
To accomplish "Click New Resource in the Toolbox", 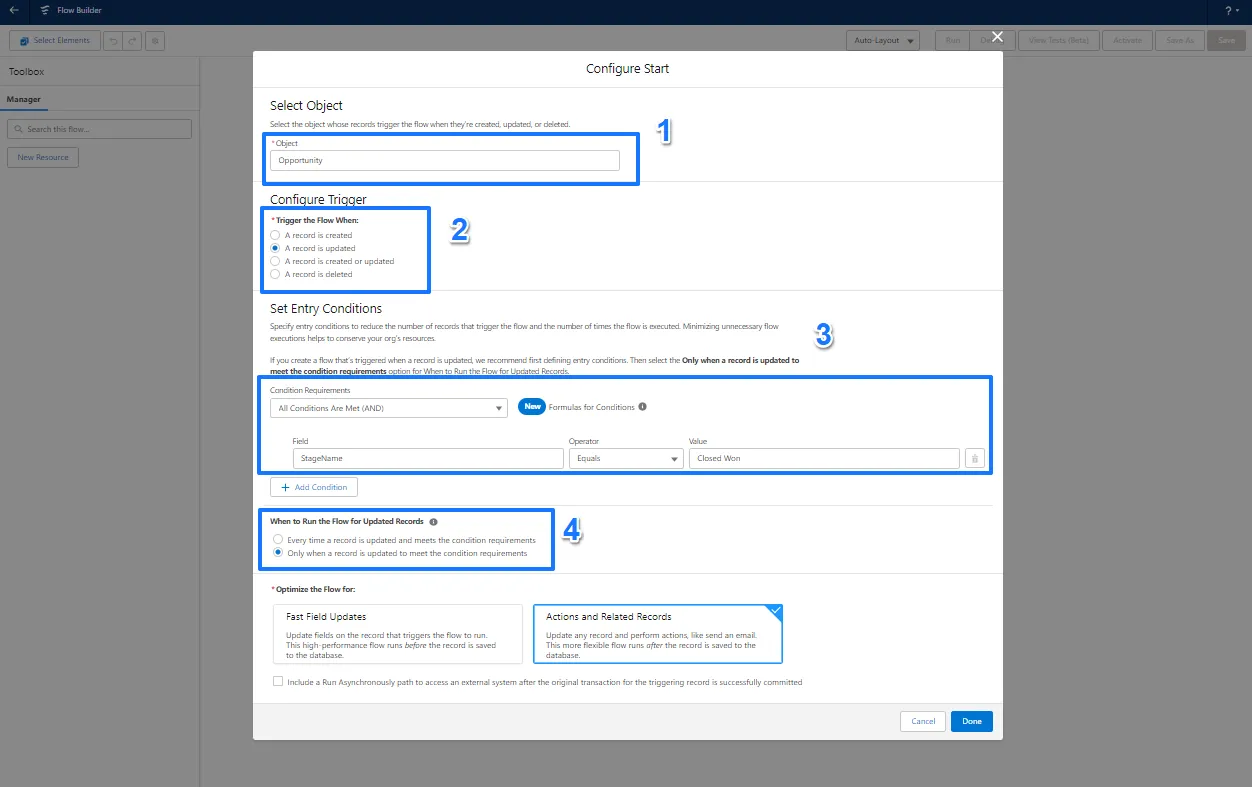I will point(43,157).
